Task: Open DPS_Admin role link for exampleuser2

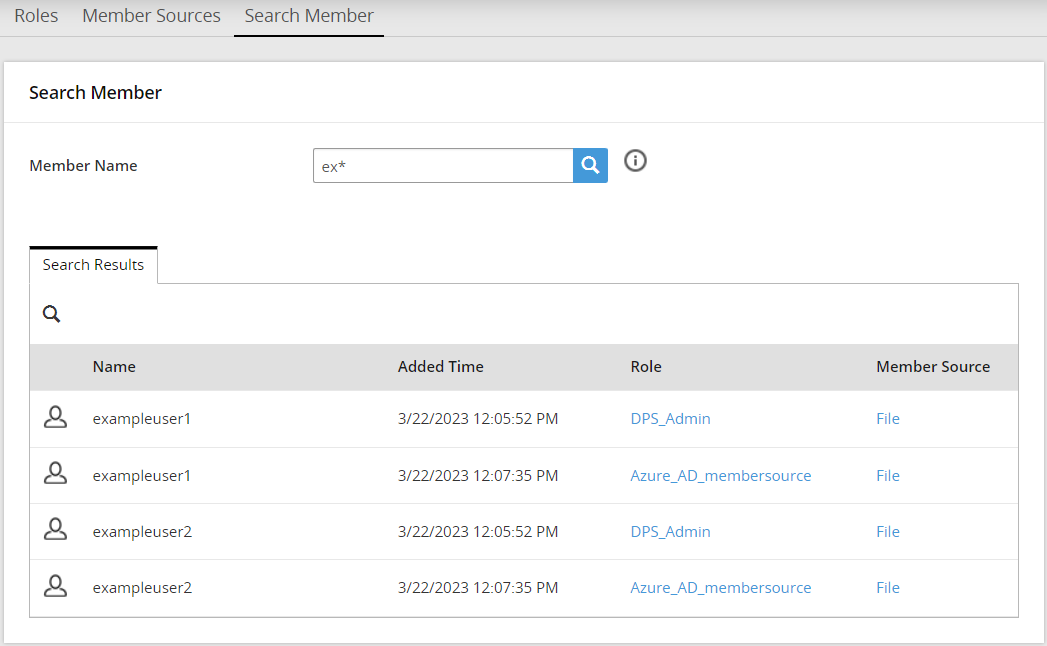Action: tap(670, 532)
